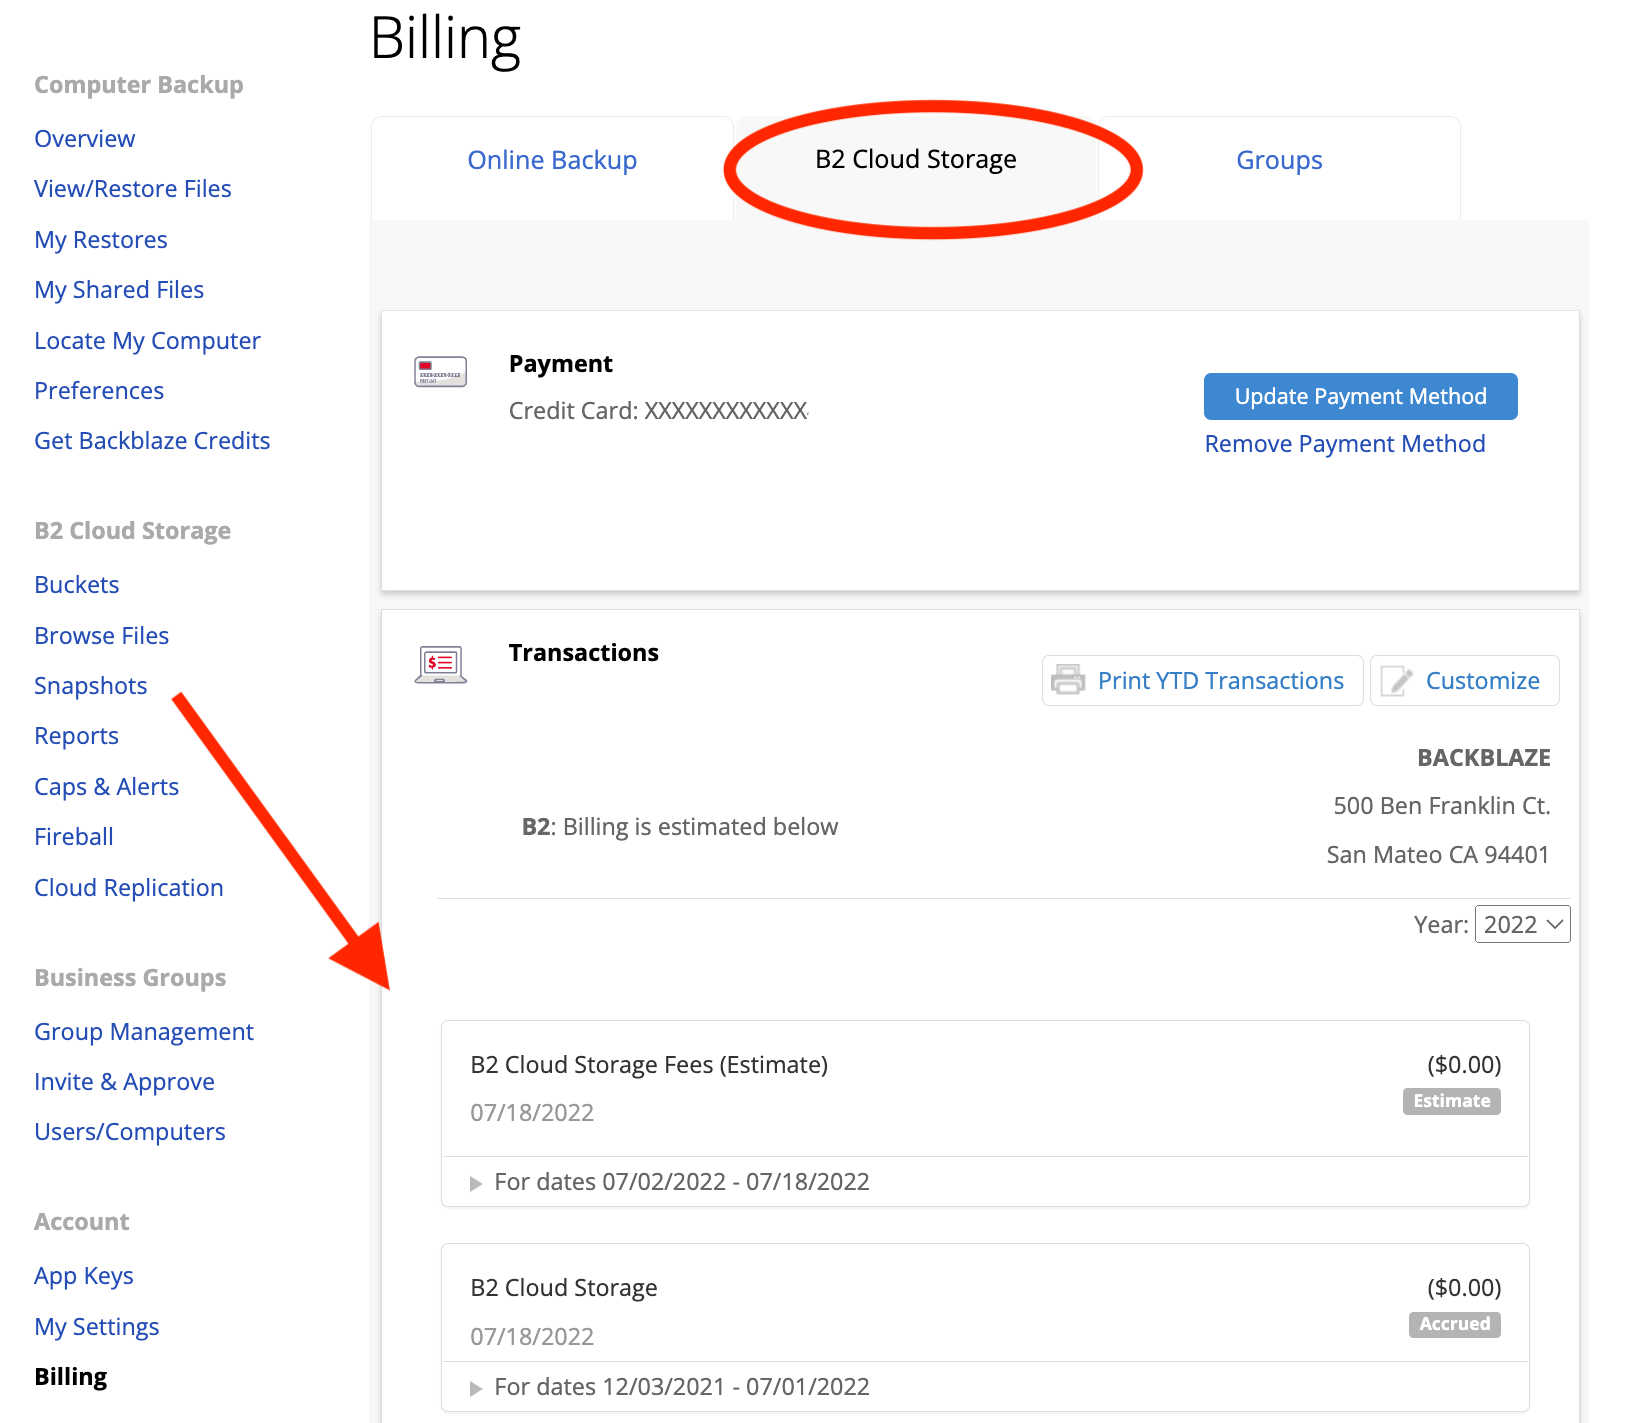Click the '500 Ben Franklin Ct.' address line
The height and width of the screenshot is (1423, 1647).
click(x=1442, y=806)
